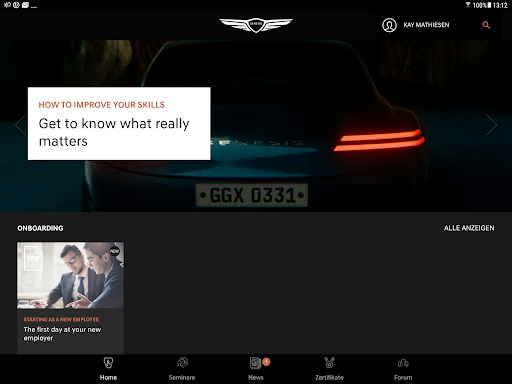The height and width of the screenshot is (384, 512).
Task: Open the search magnifier icon
Action: (486, 25)
